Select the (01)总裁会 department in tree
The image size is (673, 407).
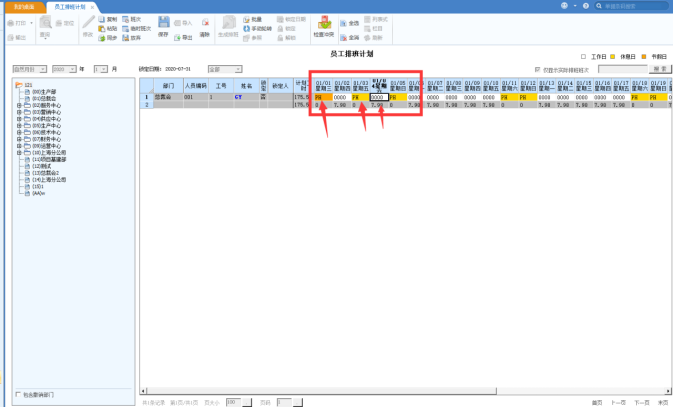coord(46,98)
